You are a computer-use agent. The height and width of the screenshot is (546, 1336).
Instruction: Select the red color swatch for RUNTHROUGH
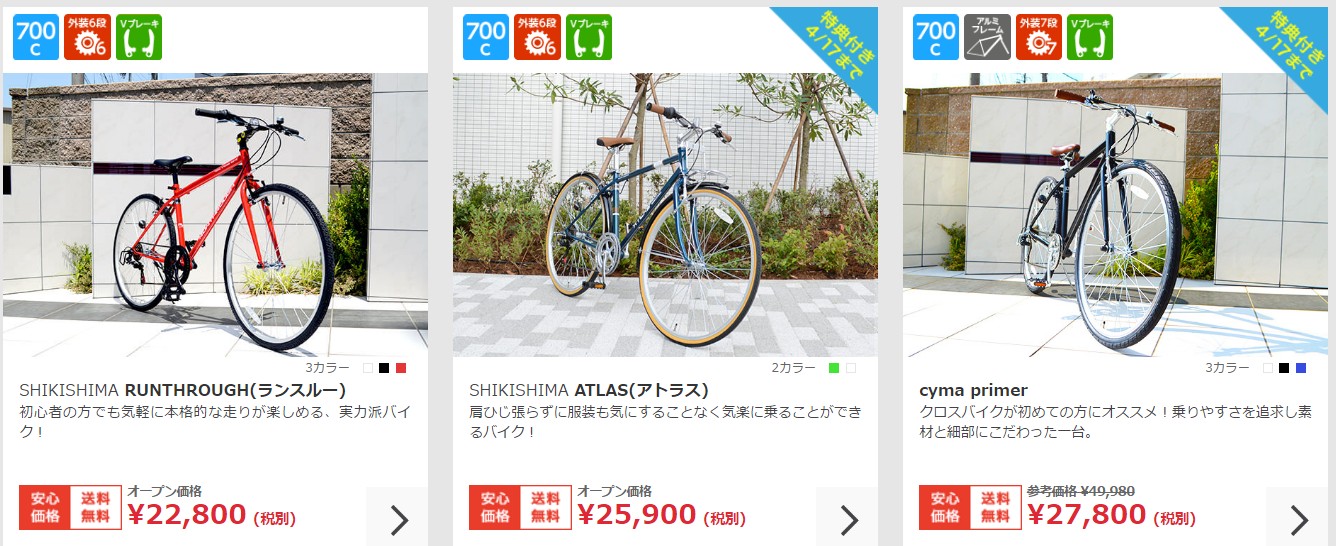401,368
